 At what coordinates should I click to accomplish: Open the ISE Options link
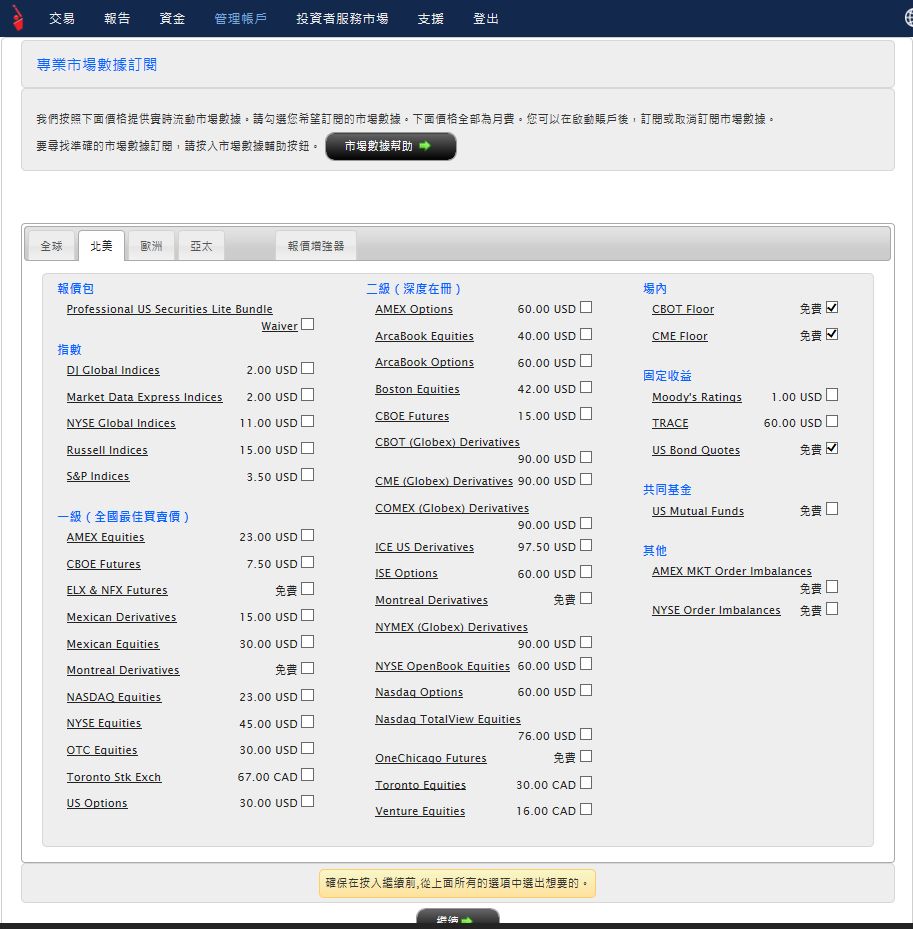coord(406,574)
